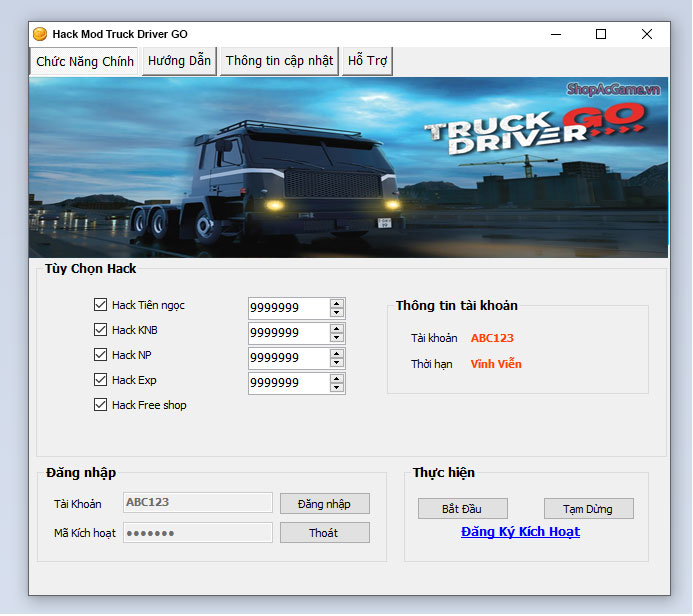
Task: Decrease the Hack NP value with the down arrow
Action: click(337, 362)
